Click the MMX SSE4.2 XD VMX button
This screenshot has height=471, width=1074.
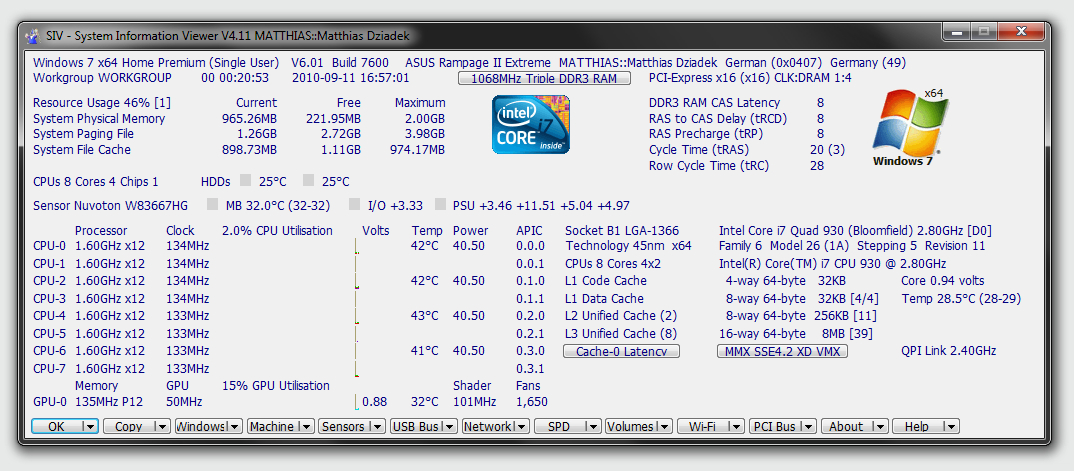pyautogui.click(x=782, y=351)
